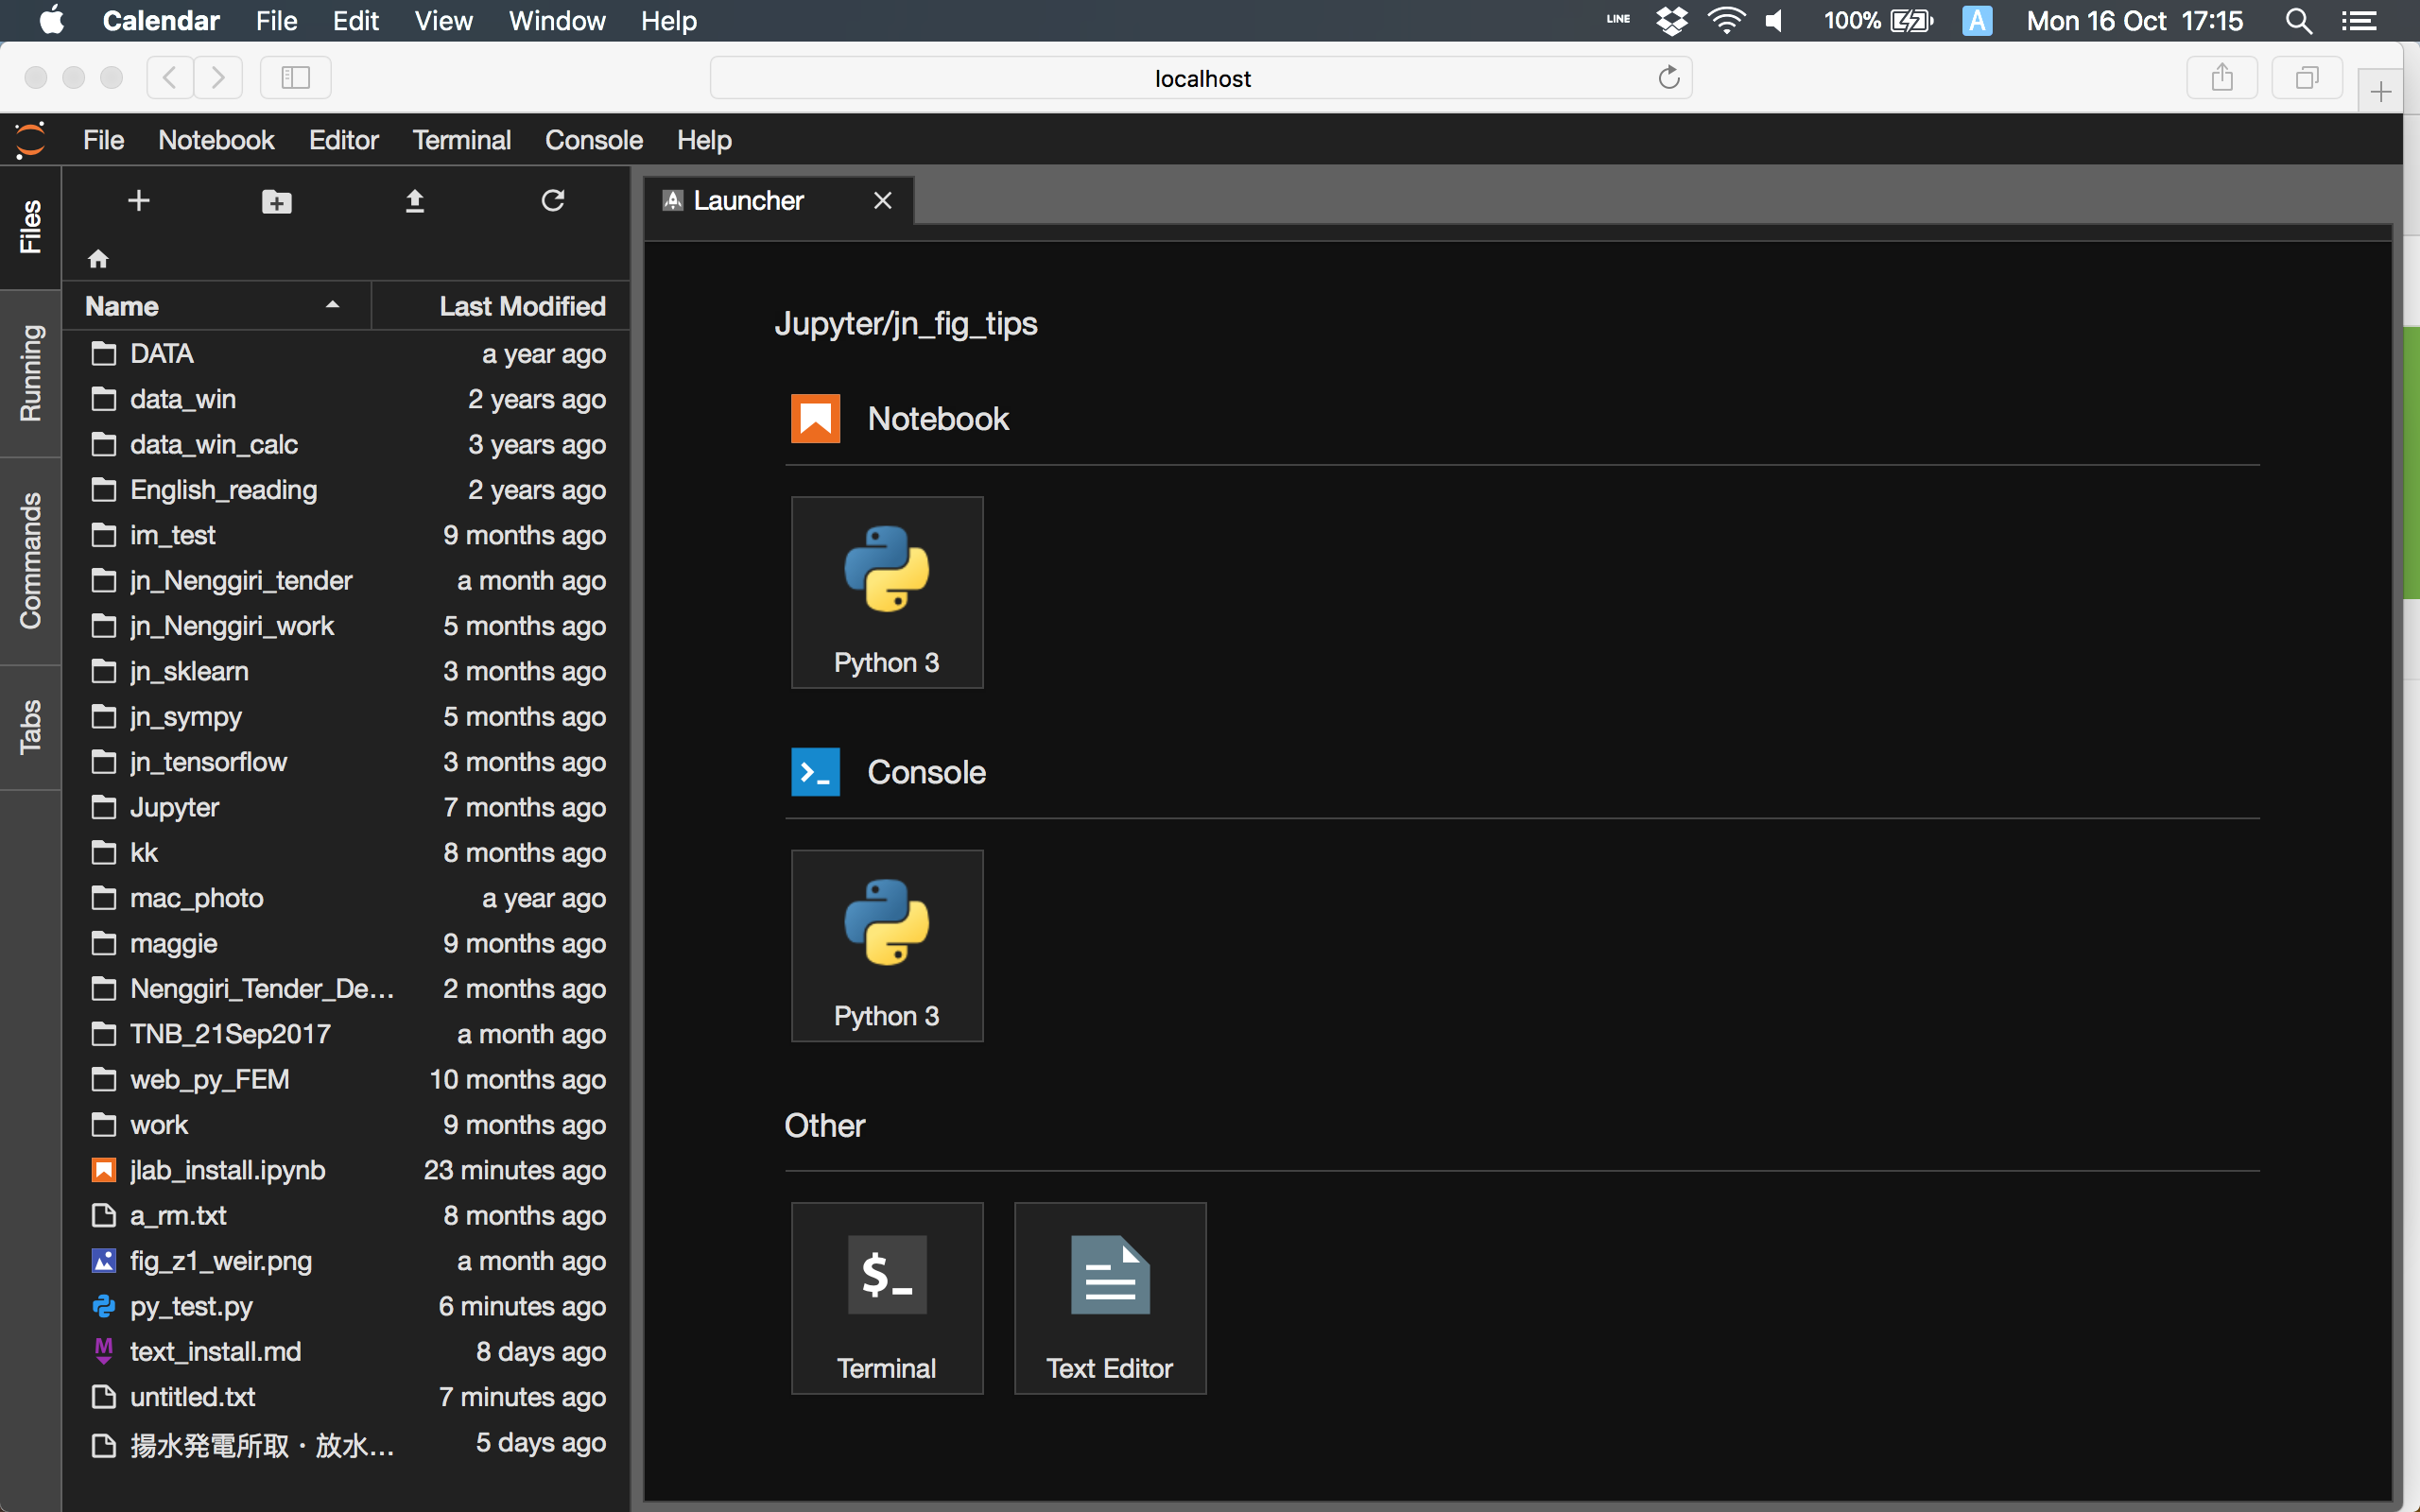Click the Safari share icon

tap(2222, 77)
